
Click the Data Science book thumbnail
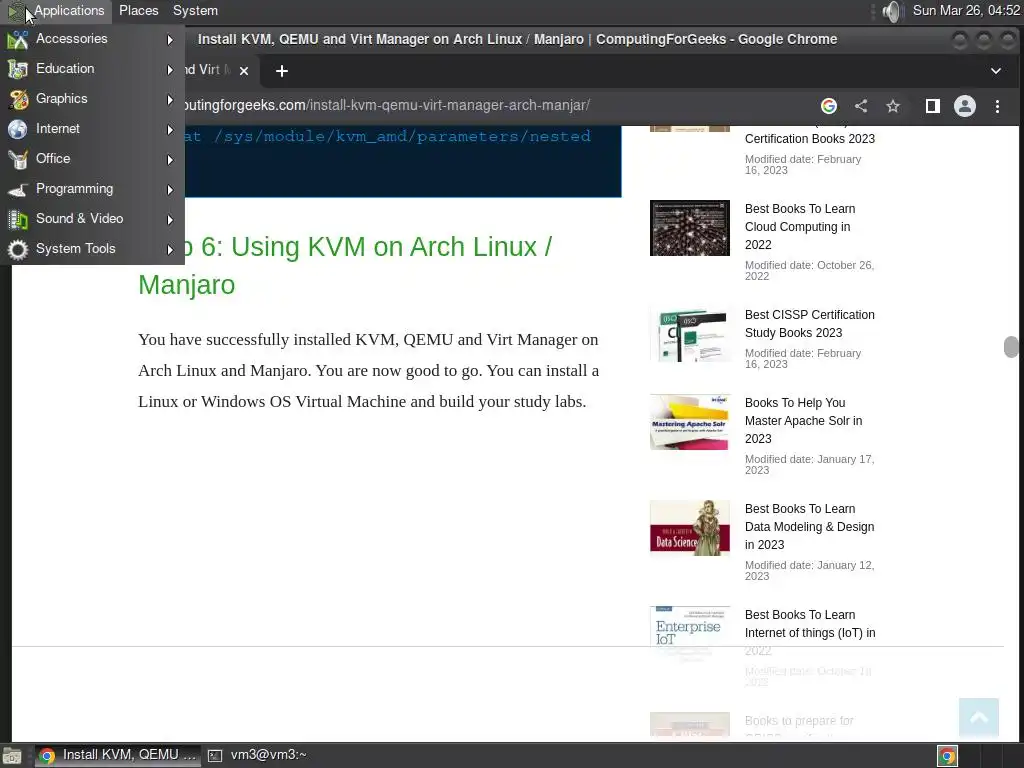(x=690, y=528)
